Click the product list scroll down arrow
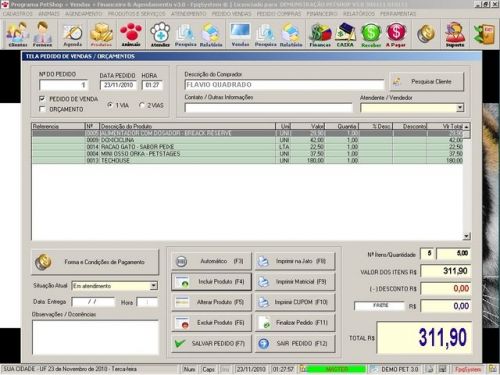The height and width of the screenshot is (375, 500). (467, 236)
